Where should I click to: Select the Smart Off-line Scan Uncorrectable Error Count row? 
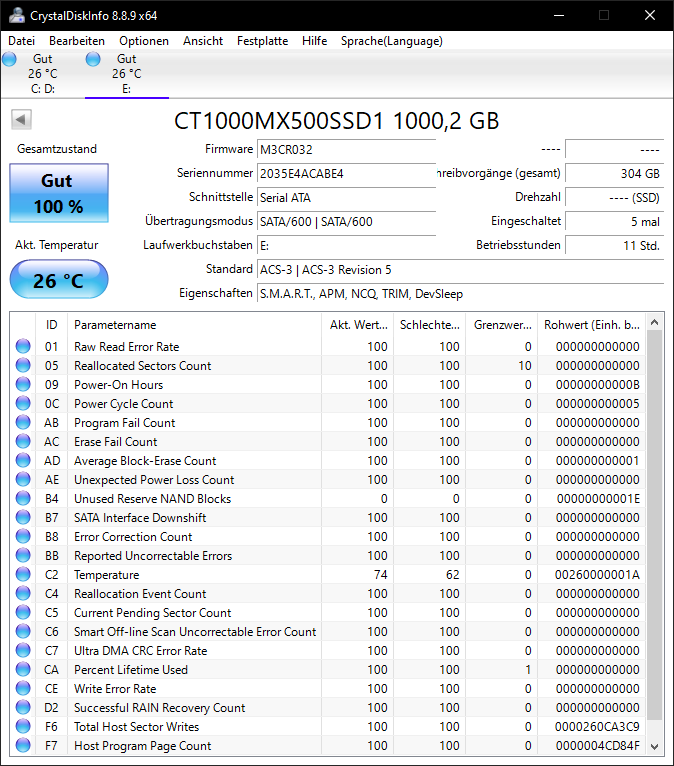pyautogui.click(x=328, y=632)
